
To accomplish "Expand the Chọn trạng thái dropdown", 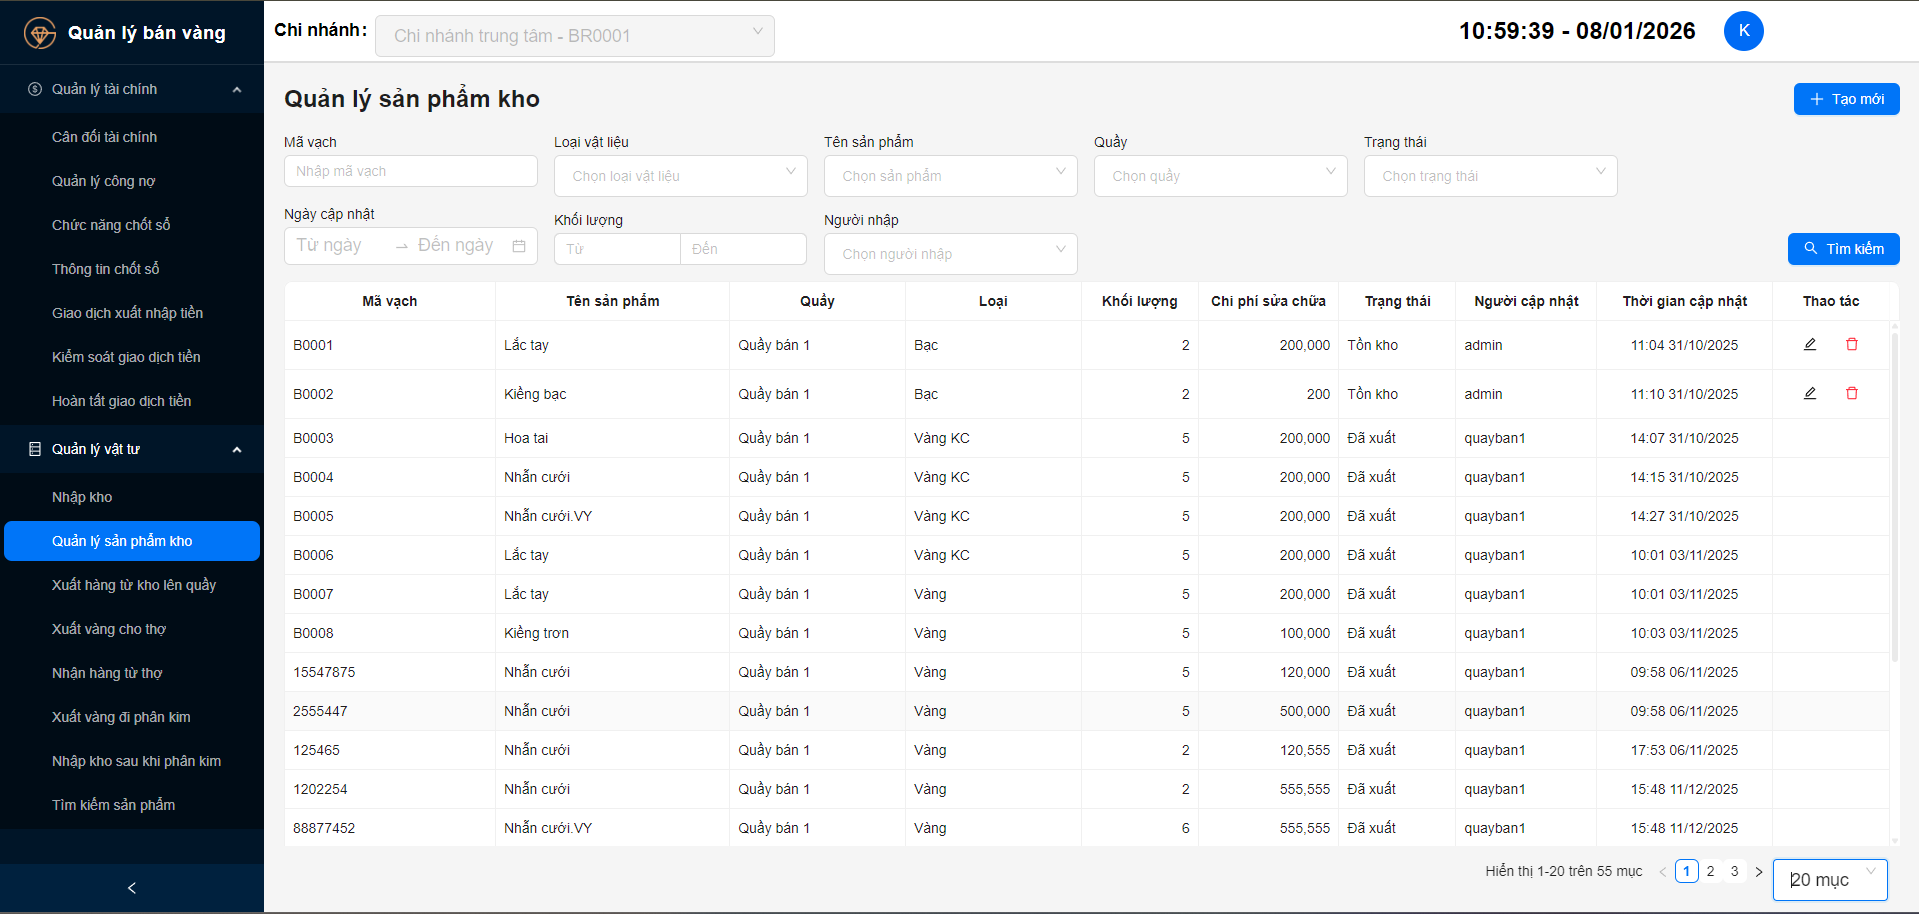I will [1490, 176].
